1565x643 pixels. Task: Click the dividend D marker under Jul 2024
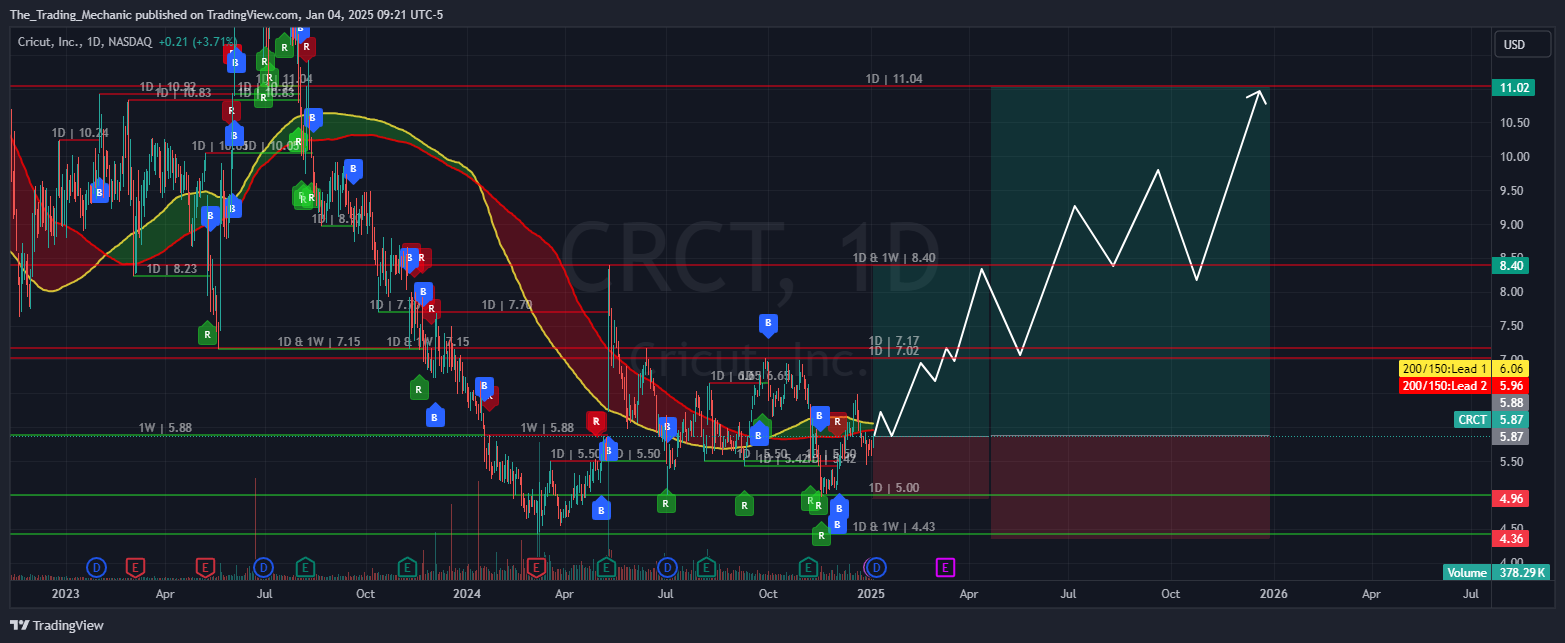(667, 568)
